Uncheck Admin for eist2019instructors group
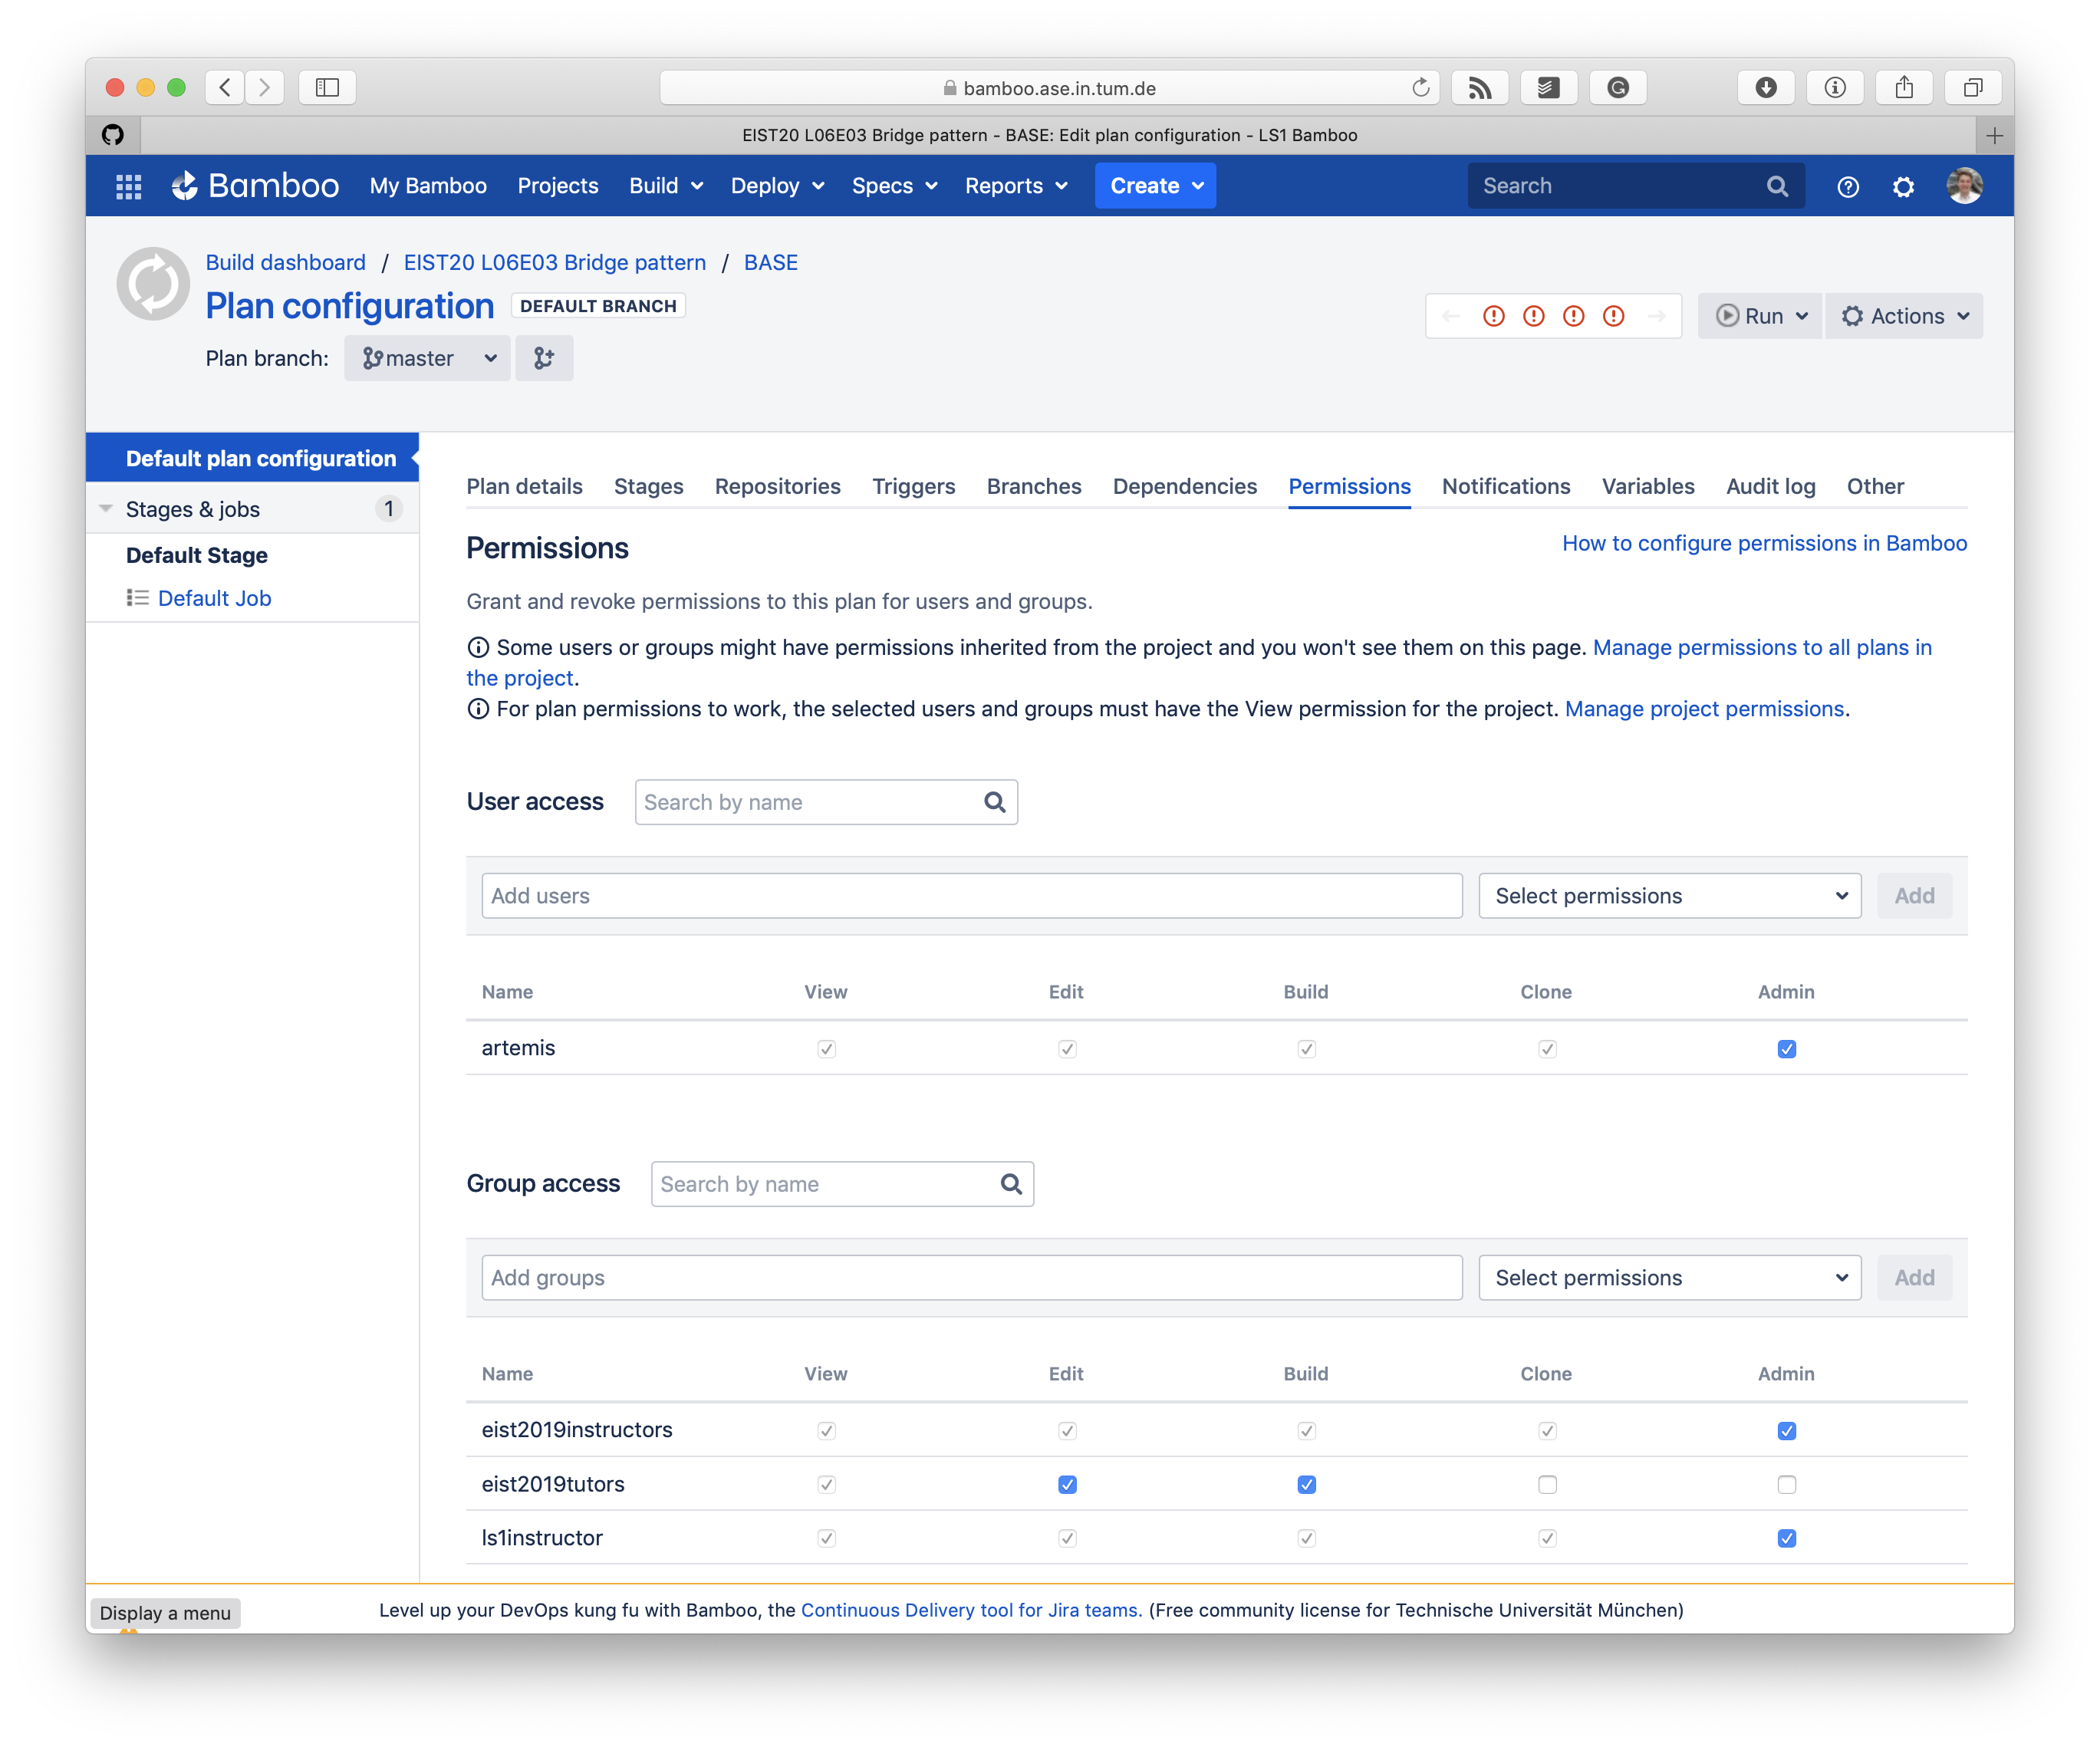The height and width of the screenshot is (1747, 2100). 1786,1431
